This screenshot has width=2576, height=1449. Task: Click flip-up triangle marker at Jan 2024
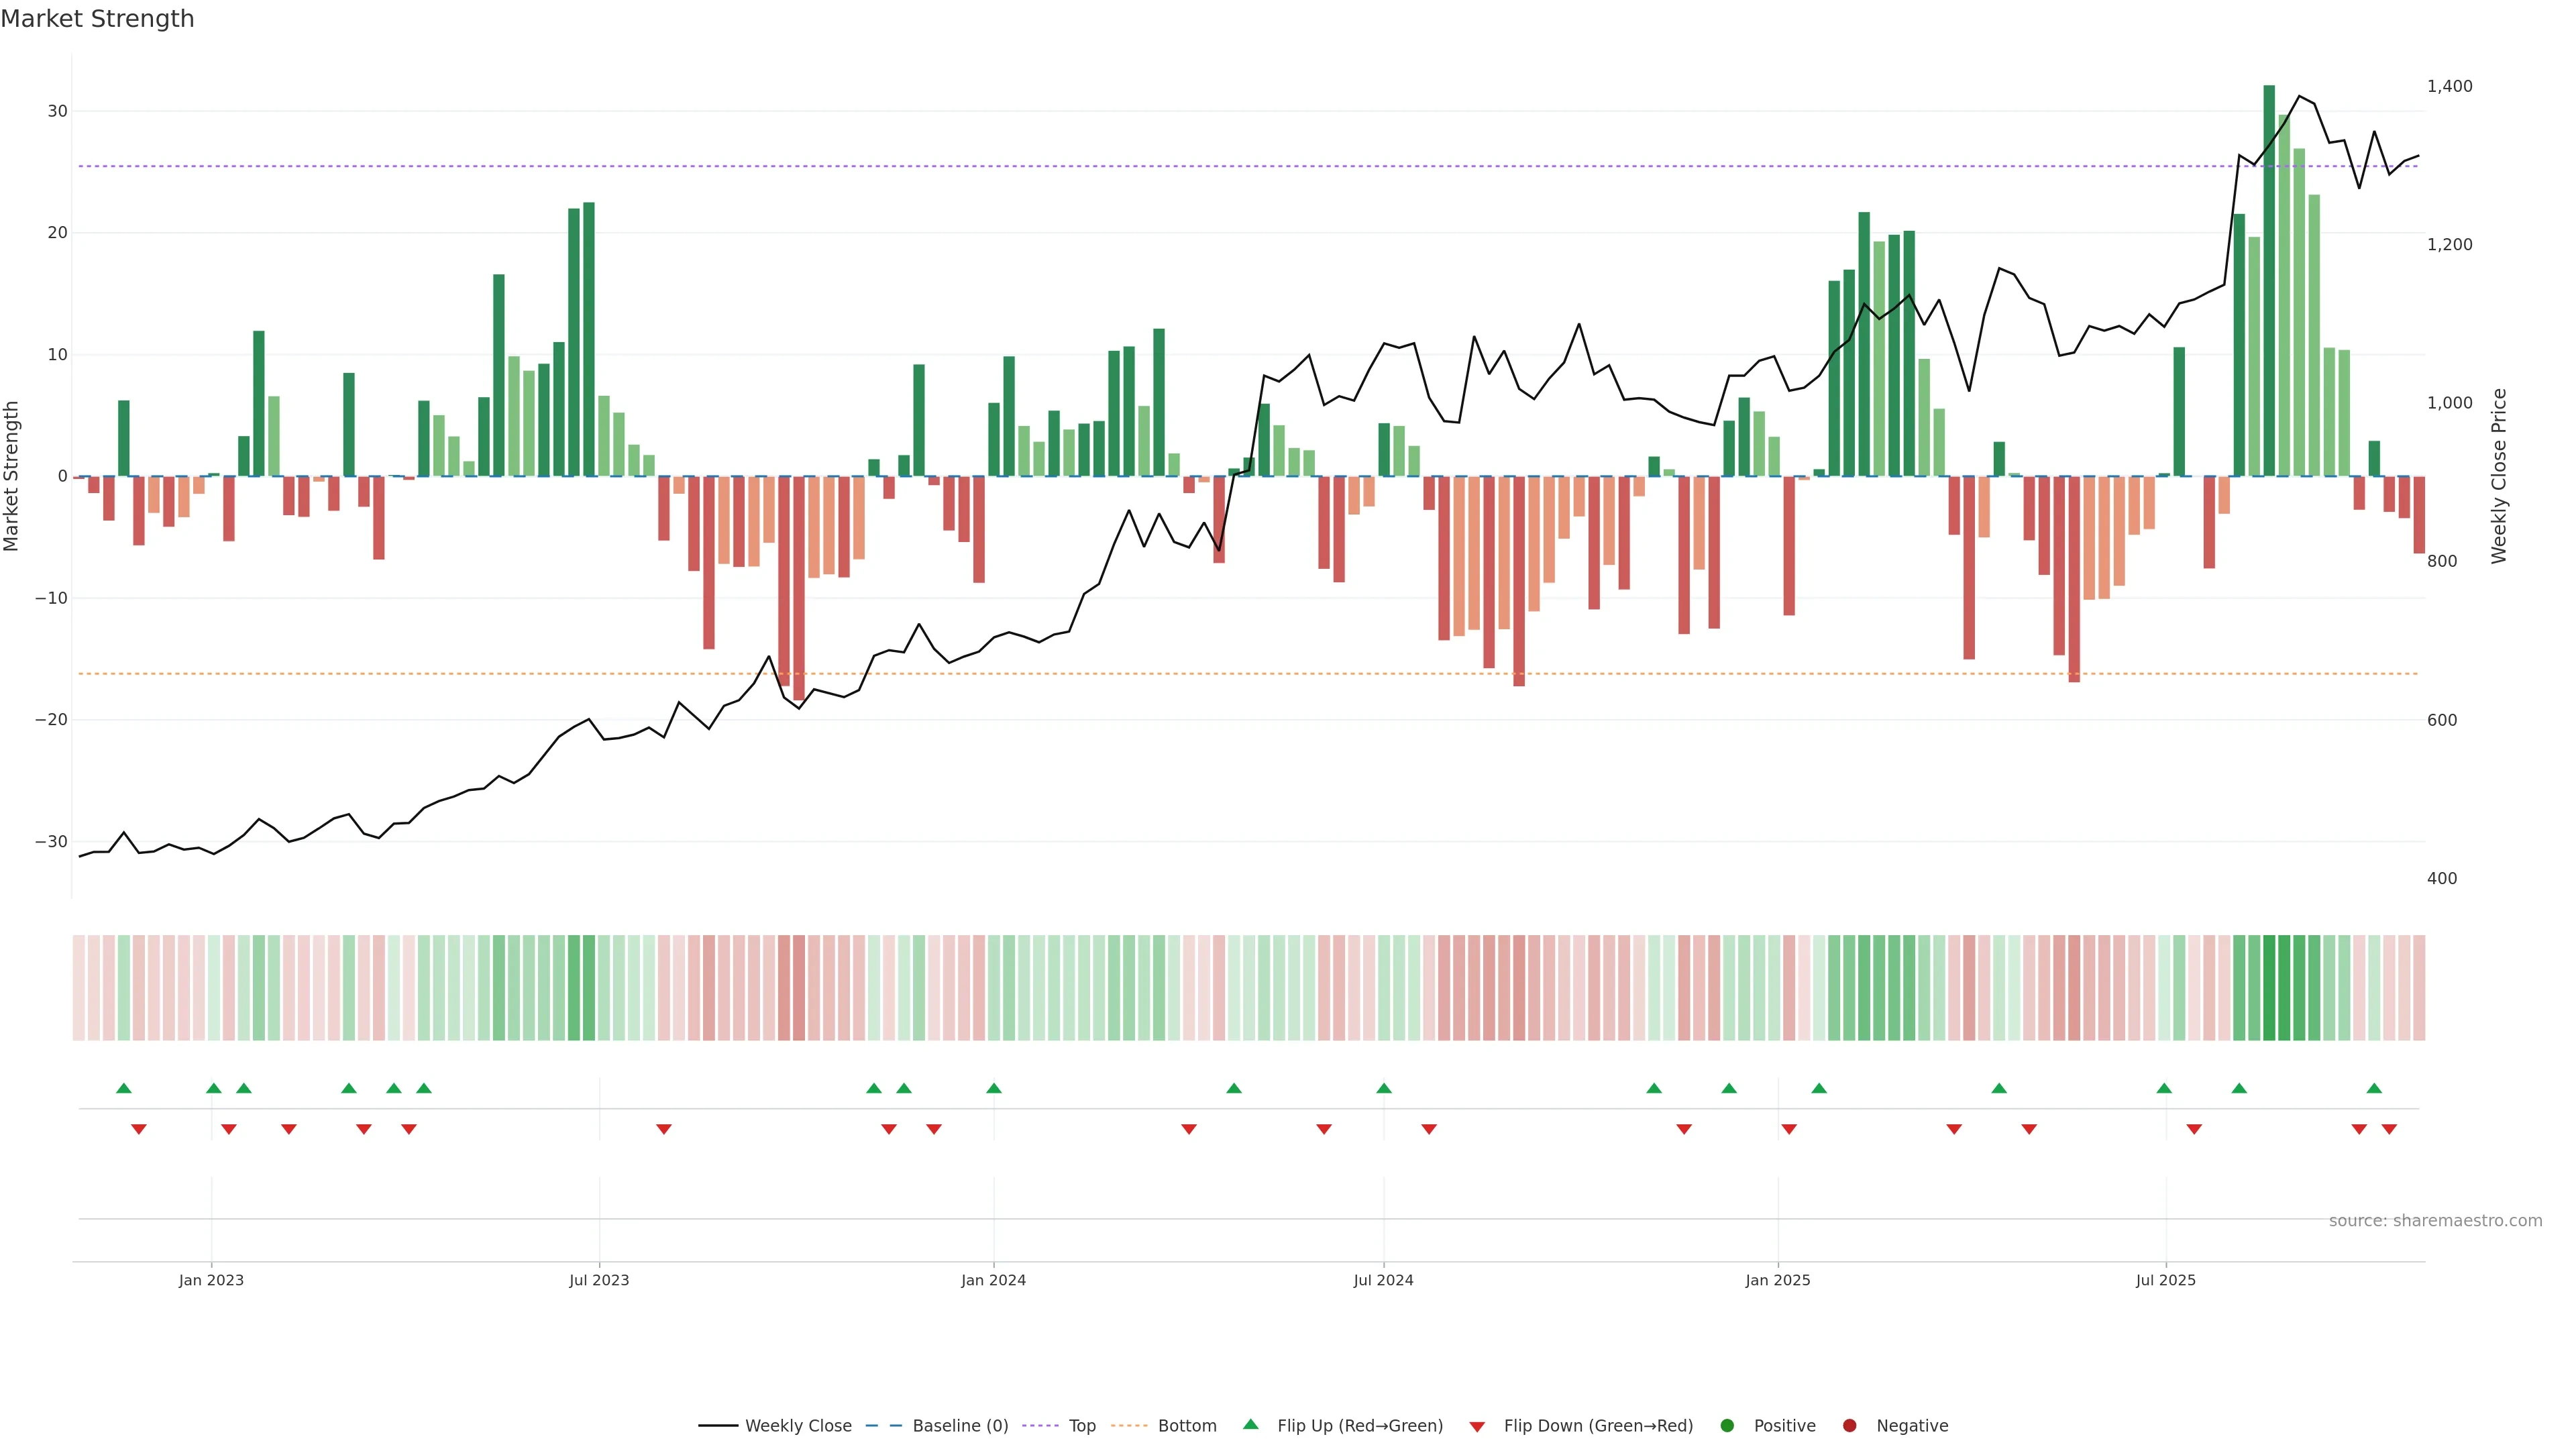click(994, 1088)
